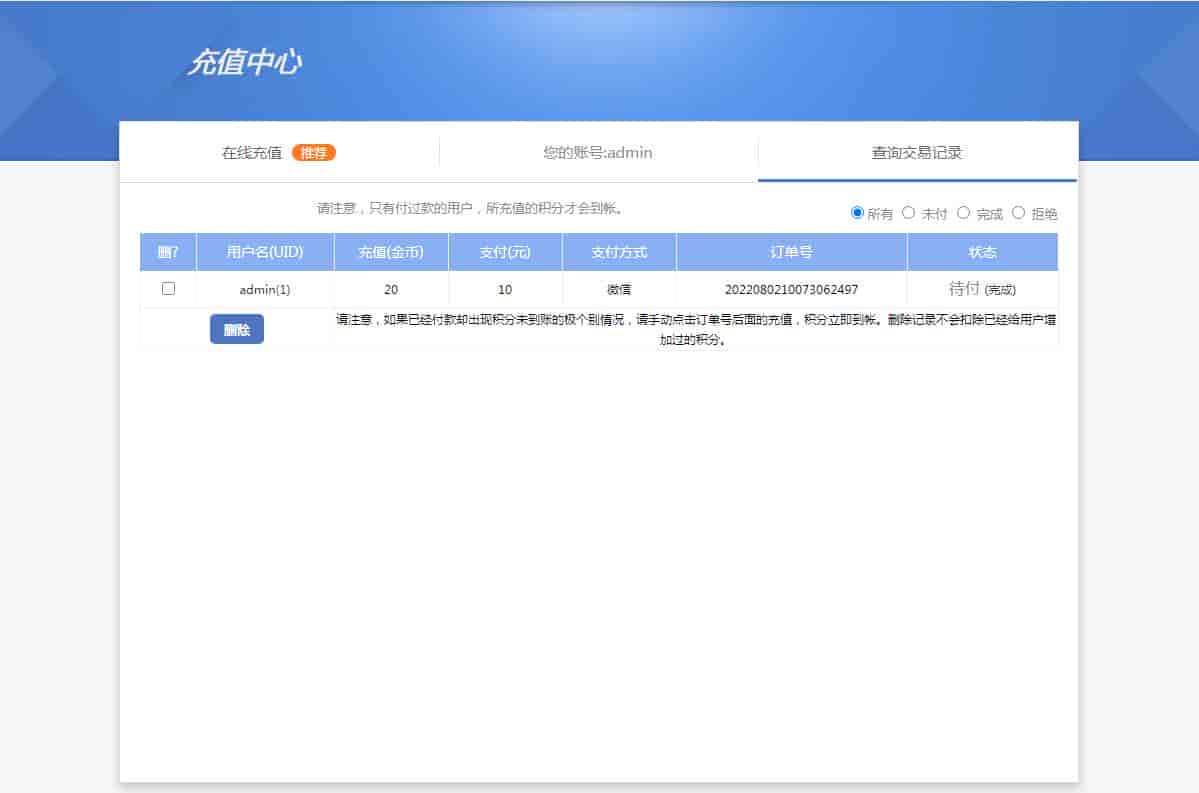Tick the checkbox for the admin(1) record
1199x793 pixels.
[168, 289]
